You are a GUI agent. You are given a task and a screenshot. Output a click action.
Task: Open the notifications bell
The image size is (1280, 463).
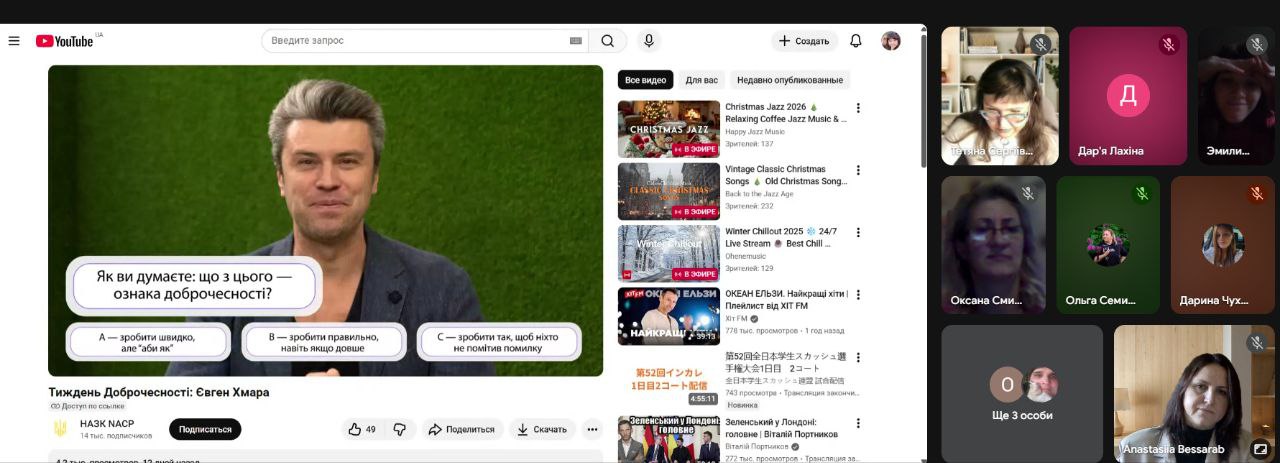coord(856,41)
